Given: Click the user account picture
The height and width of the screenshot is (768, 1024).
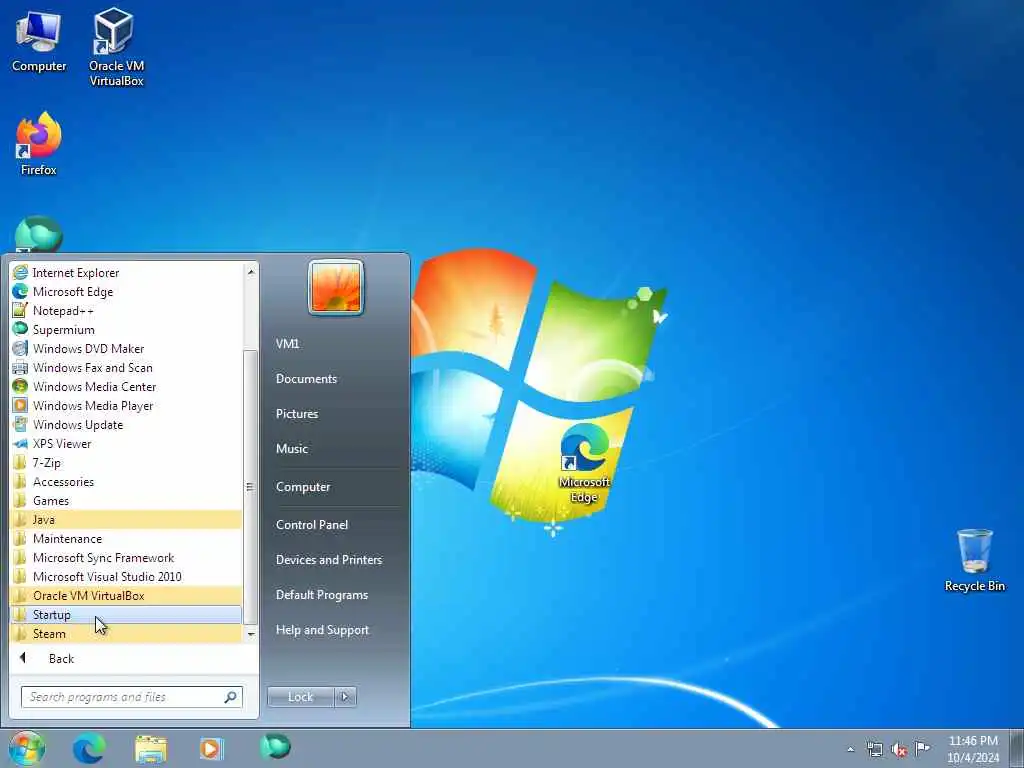Looking at the screenshot, I should pyautogui.click(x=336, y=287).
